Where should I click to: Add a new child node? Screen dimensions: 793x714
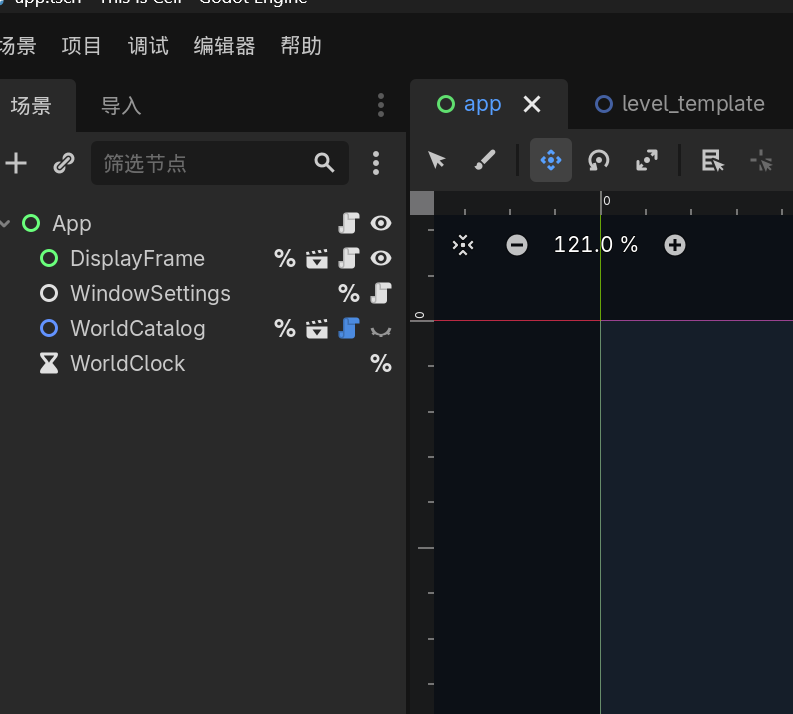pos(16,163)
